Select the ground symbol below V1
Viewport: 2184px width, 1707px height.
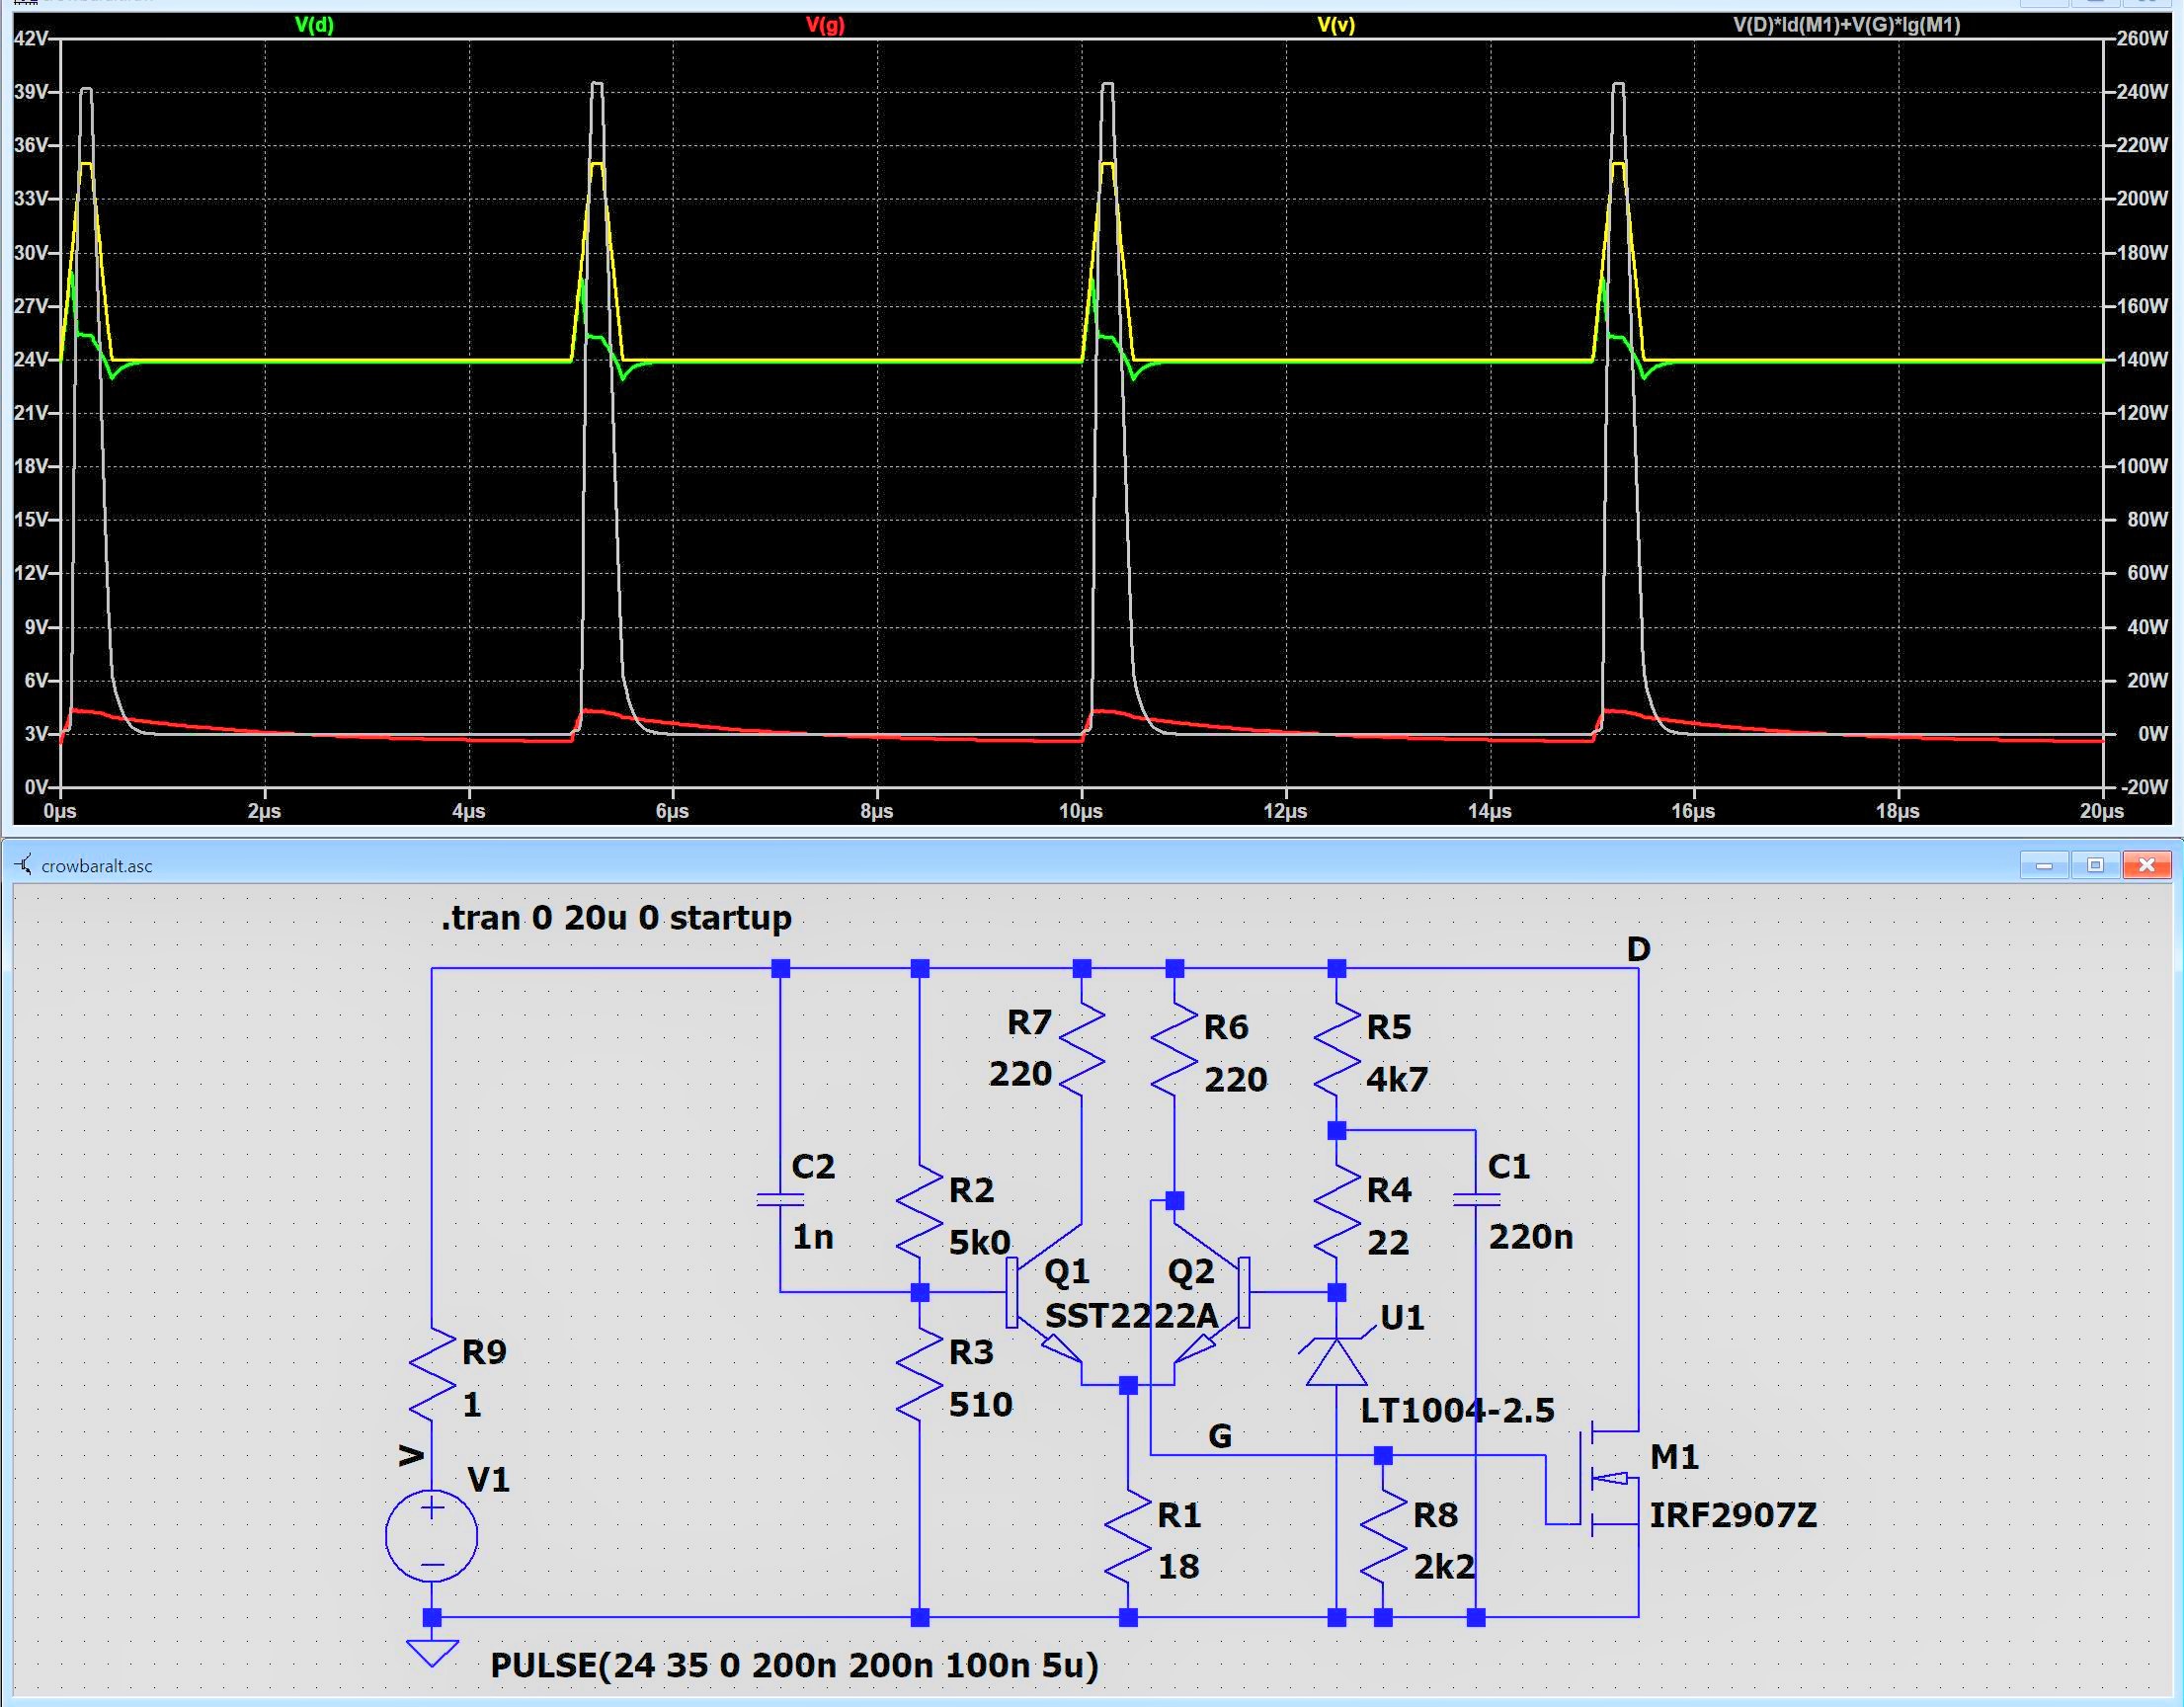coord(432,1651)
